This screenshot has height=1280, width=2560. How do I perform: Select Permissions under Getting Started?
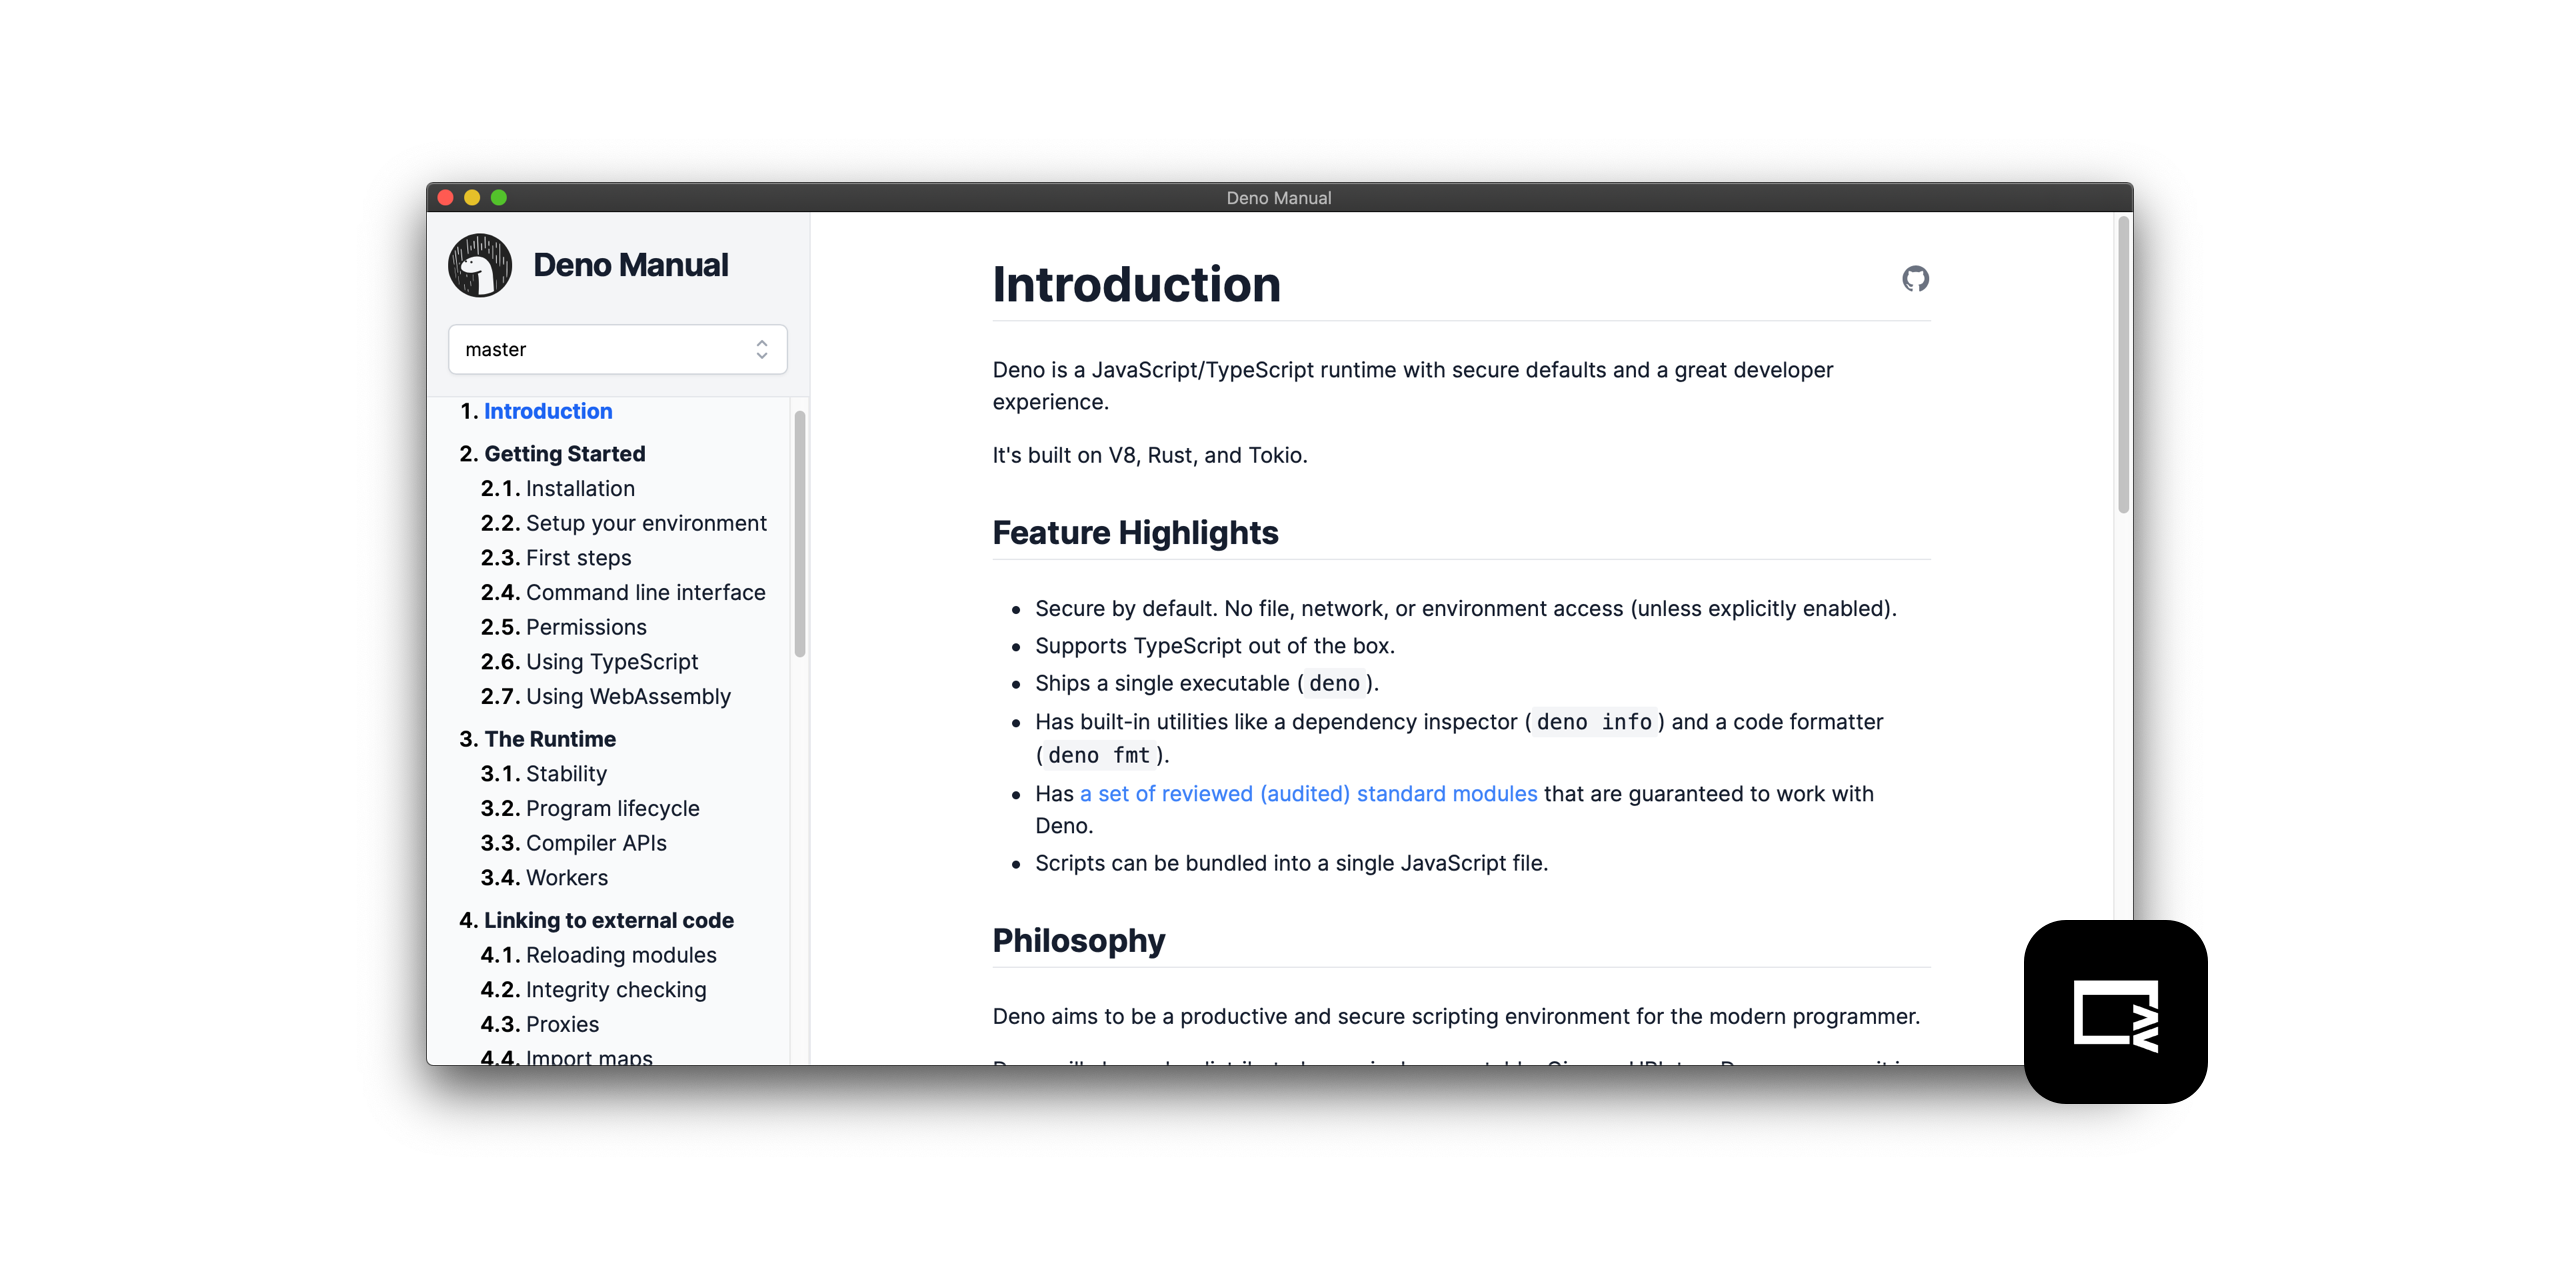(x=583, y=625)
